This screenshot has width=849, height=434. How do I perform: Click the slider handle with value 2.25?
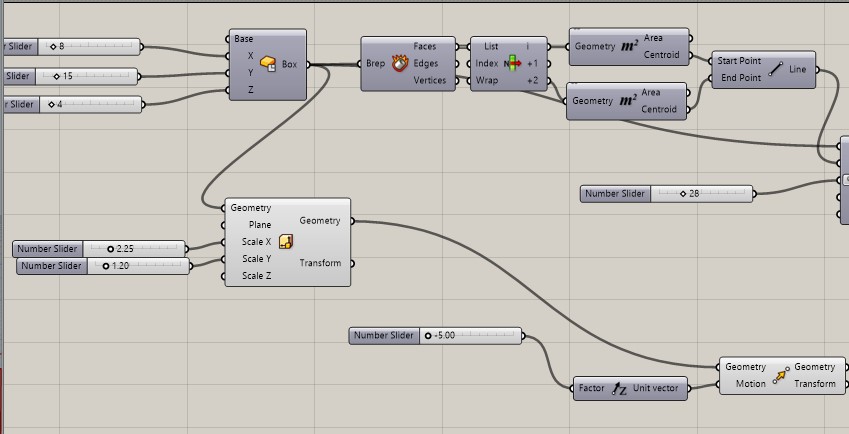110,249
